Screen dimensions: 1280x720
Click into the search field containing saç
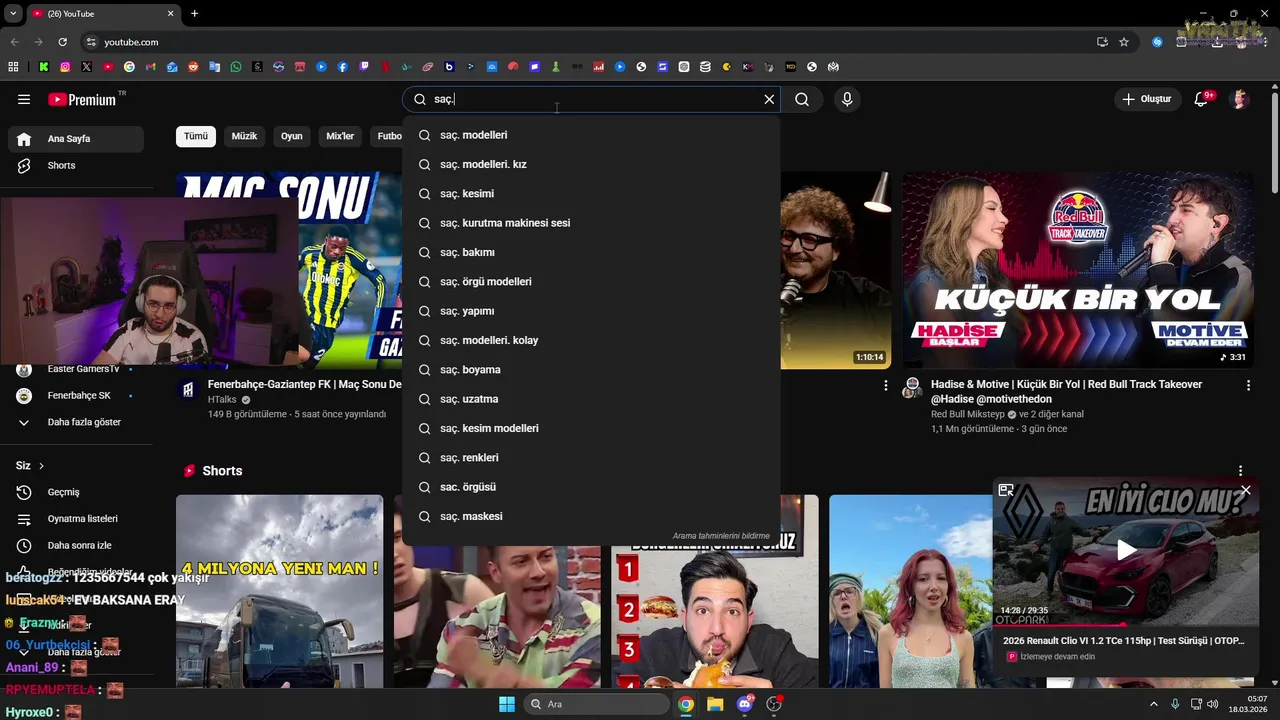[x=593, y=99]
